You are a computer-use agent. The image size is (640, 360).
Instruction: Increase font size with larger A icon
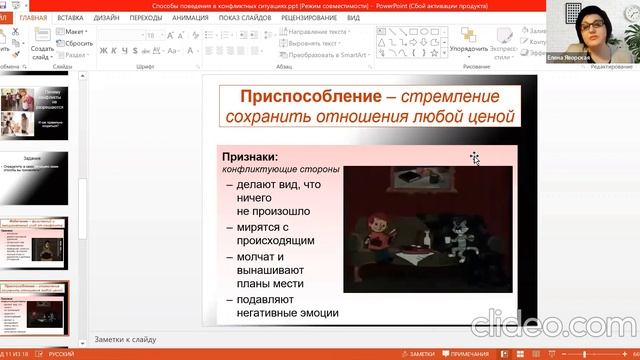coord(170,36)
